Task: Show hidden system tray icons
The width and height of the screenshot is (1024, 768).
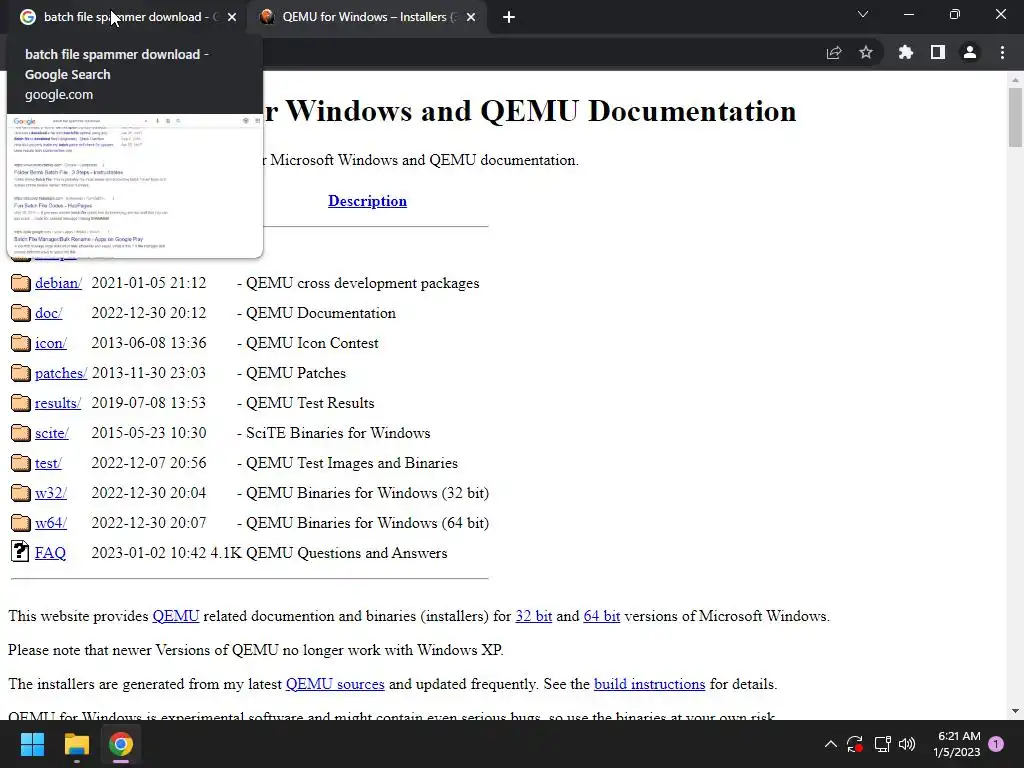Action: pos(831,744)
